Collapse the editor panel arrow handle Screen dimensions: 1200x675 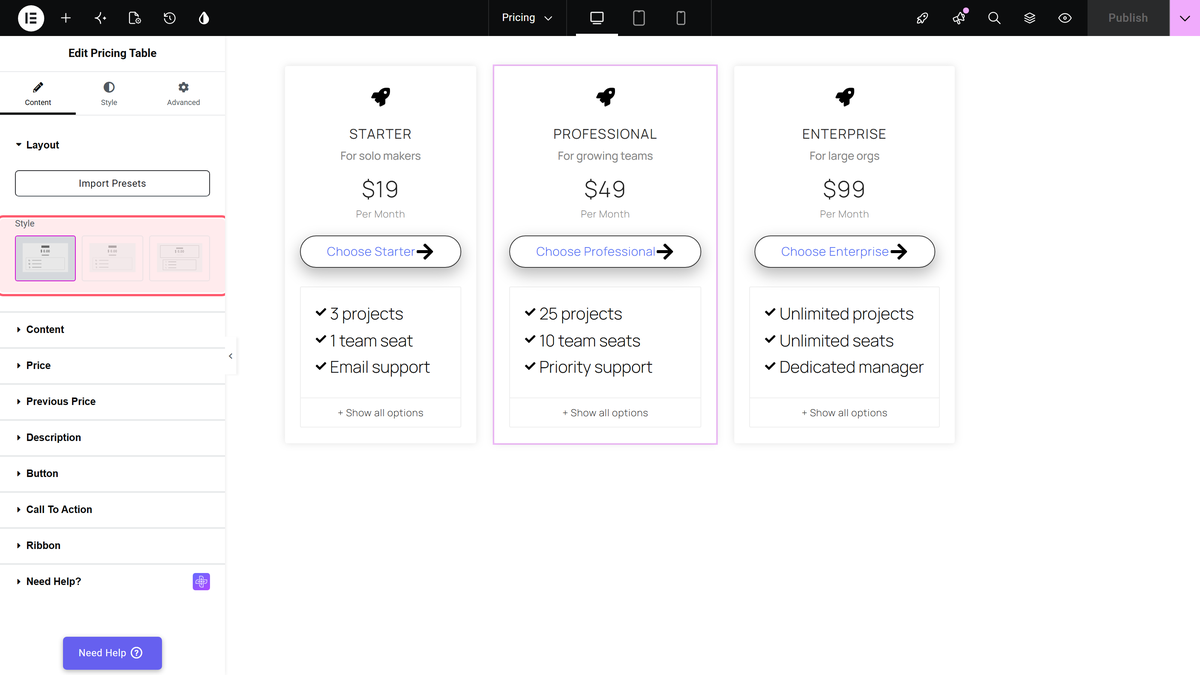tap(231, 356)
